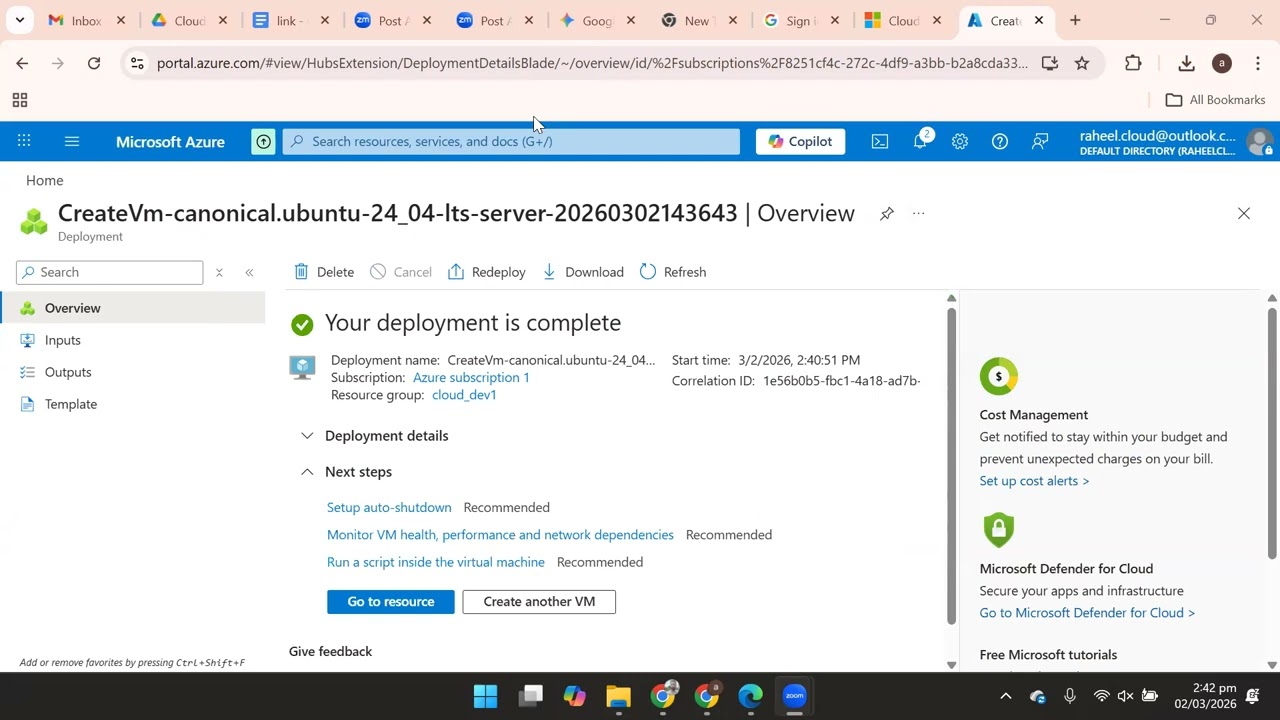This screenshot has width=1280, height=720.
Task: Click the portal upgrade arrow icon
Action: tap(263, 141)
